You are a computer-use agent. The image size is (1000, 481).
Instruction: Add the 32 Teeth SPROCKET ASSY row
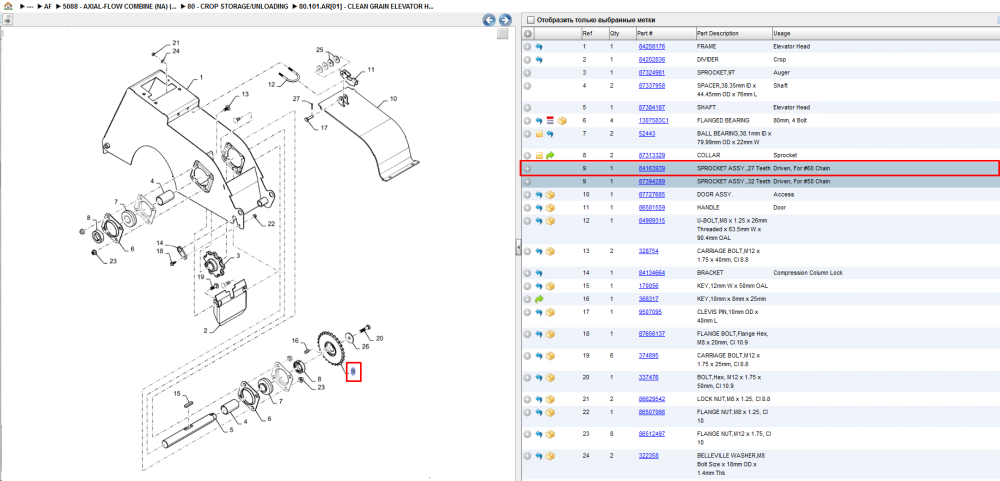(527, 182)
